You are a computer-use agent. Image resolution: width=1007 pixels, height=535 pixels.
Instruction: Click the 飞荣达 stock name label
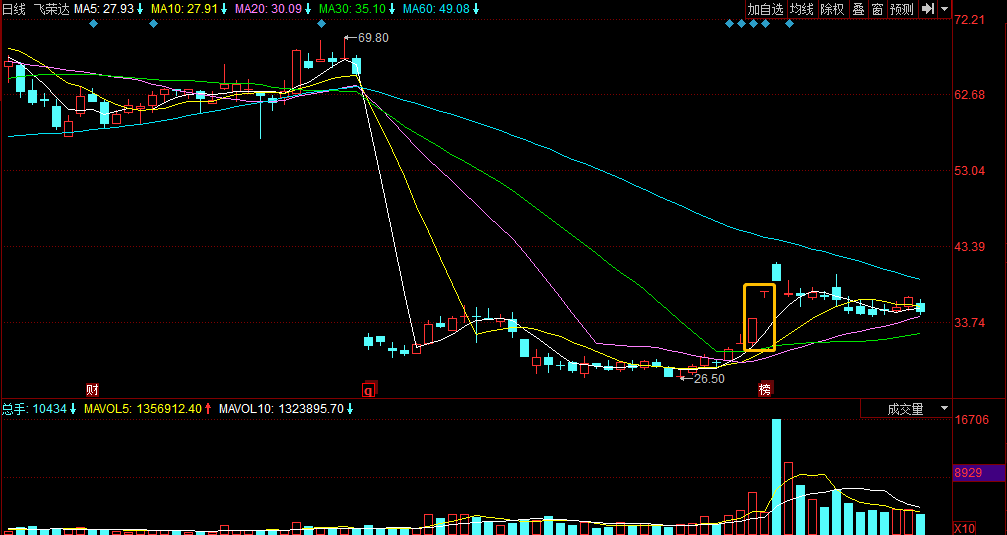point(51,9)
